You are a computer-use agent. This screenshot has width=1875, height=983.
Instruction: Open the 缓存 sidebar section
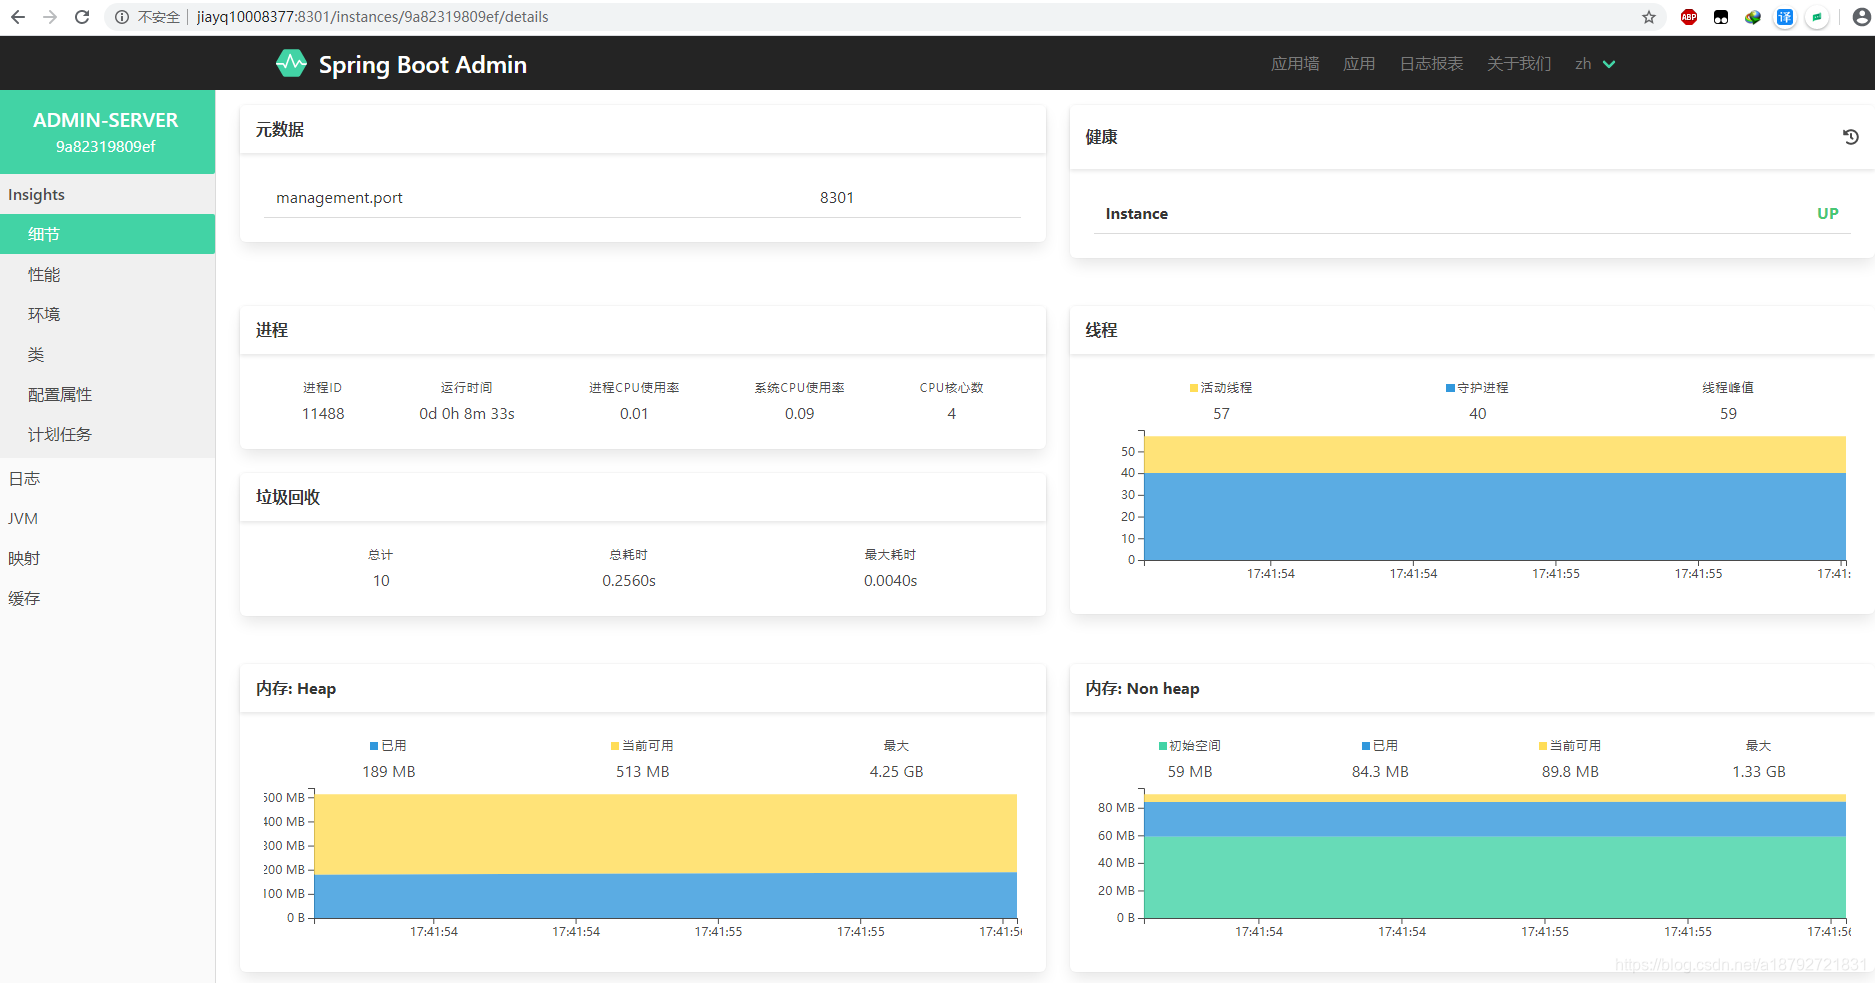(x=107, y=598)
